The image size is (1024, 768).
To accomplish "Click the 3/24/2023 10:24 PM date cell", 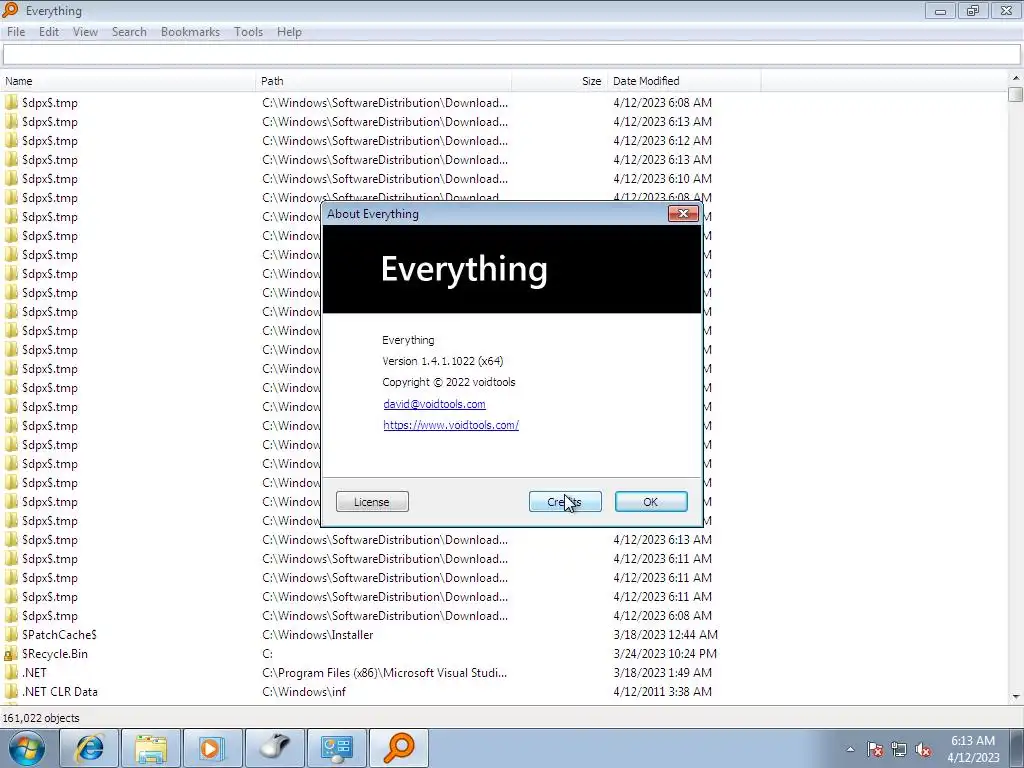I will click(665, 654).
